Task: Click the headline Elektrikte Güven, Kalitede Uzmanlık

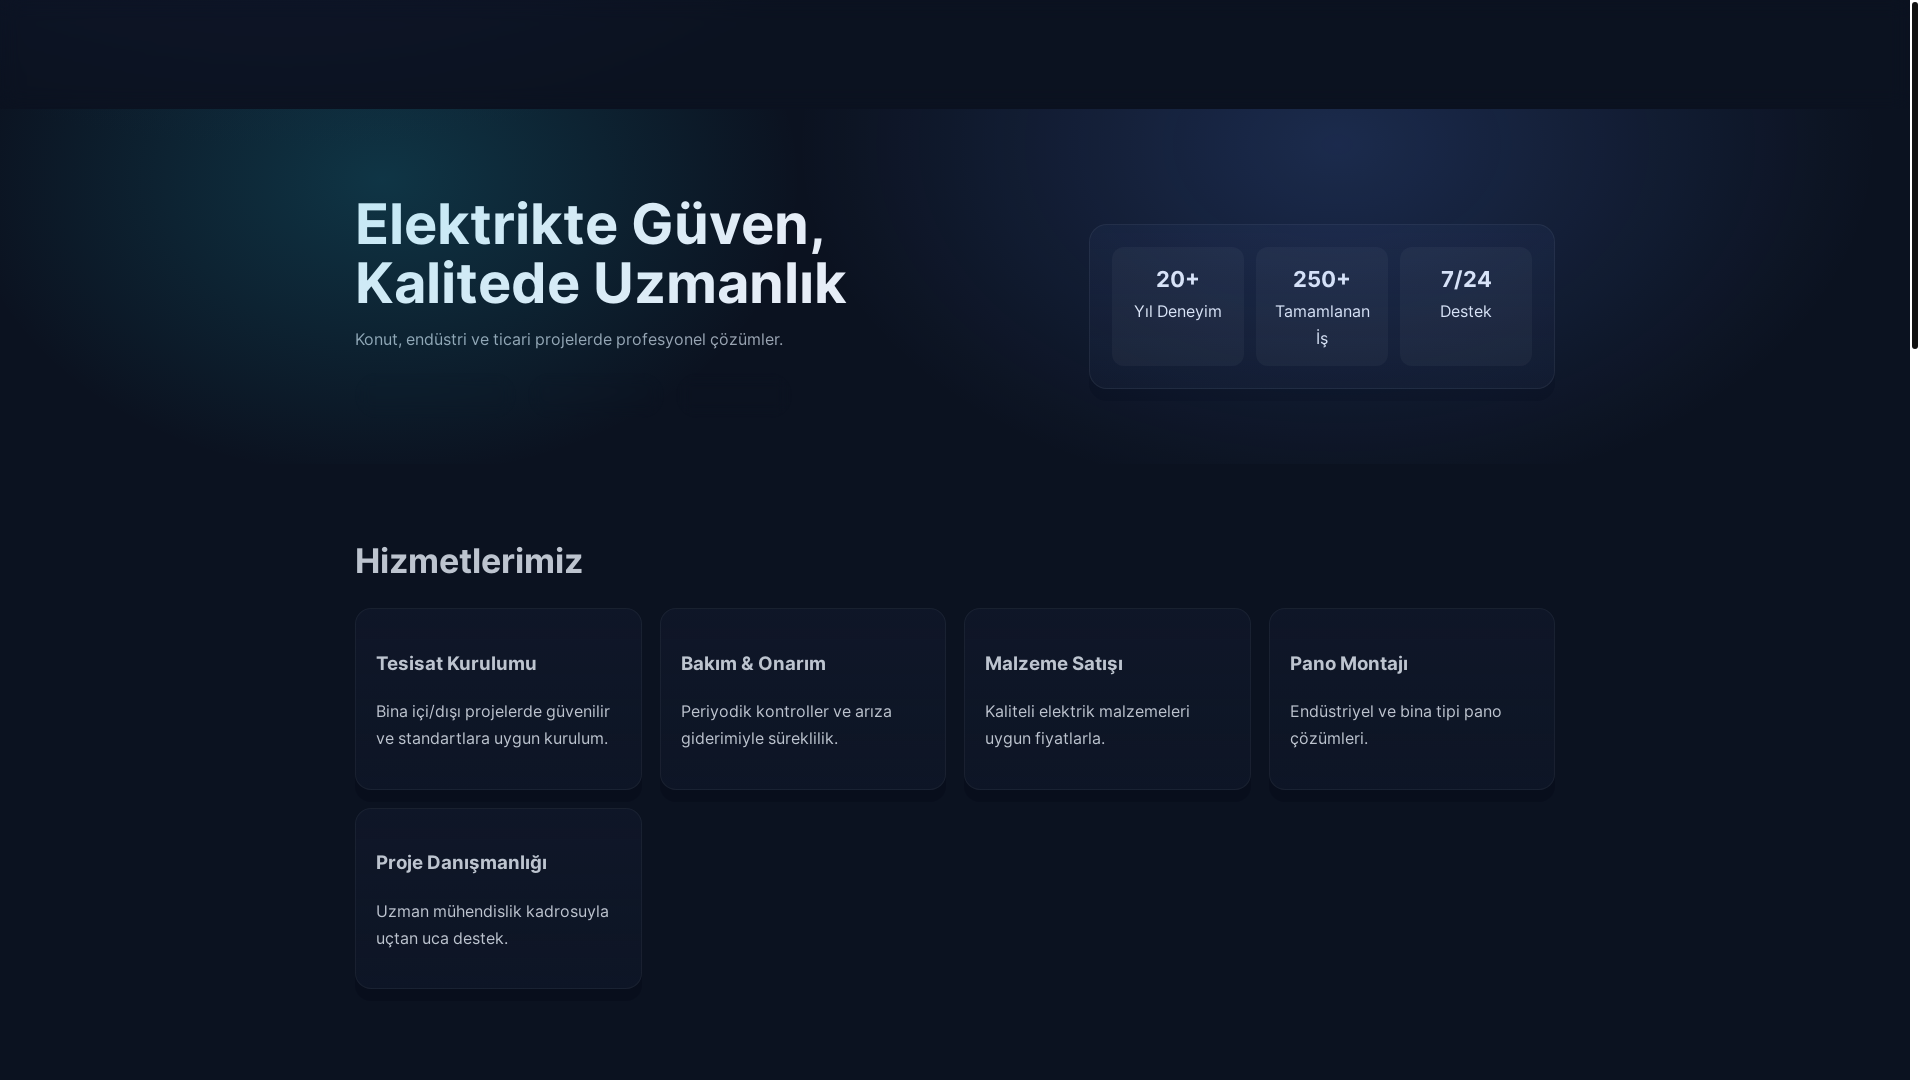Action: pyautogui.click(x=600, y=254)
